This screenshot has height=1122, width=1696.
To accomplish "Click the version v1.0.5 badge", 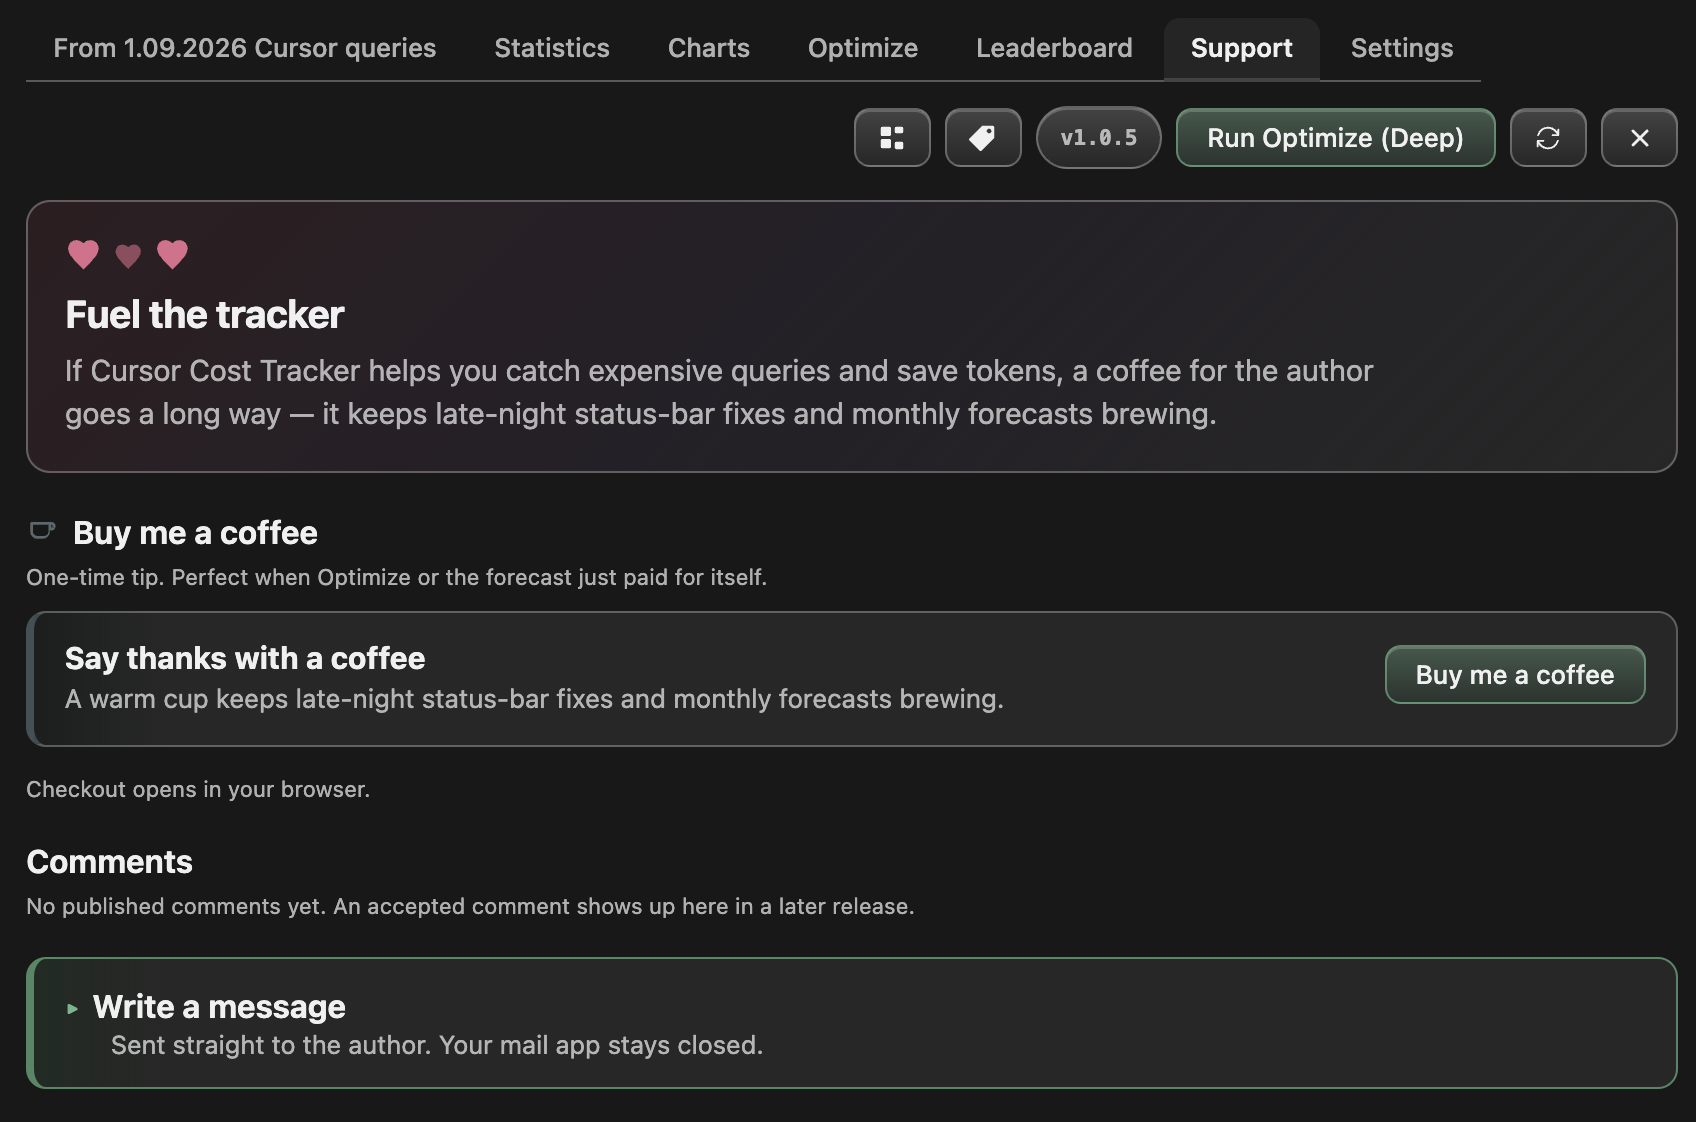I will pyautogui.click(x=1098, y=138).
